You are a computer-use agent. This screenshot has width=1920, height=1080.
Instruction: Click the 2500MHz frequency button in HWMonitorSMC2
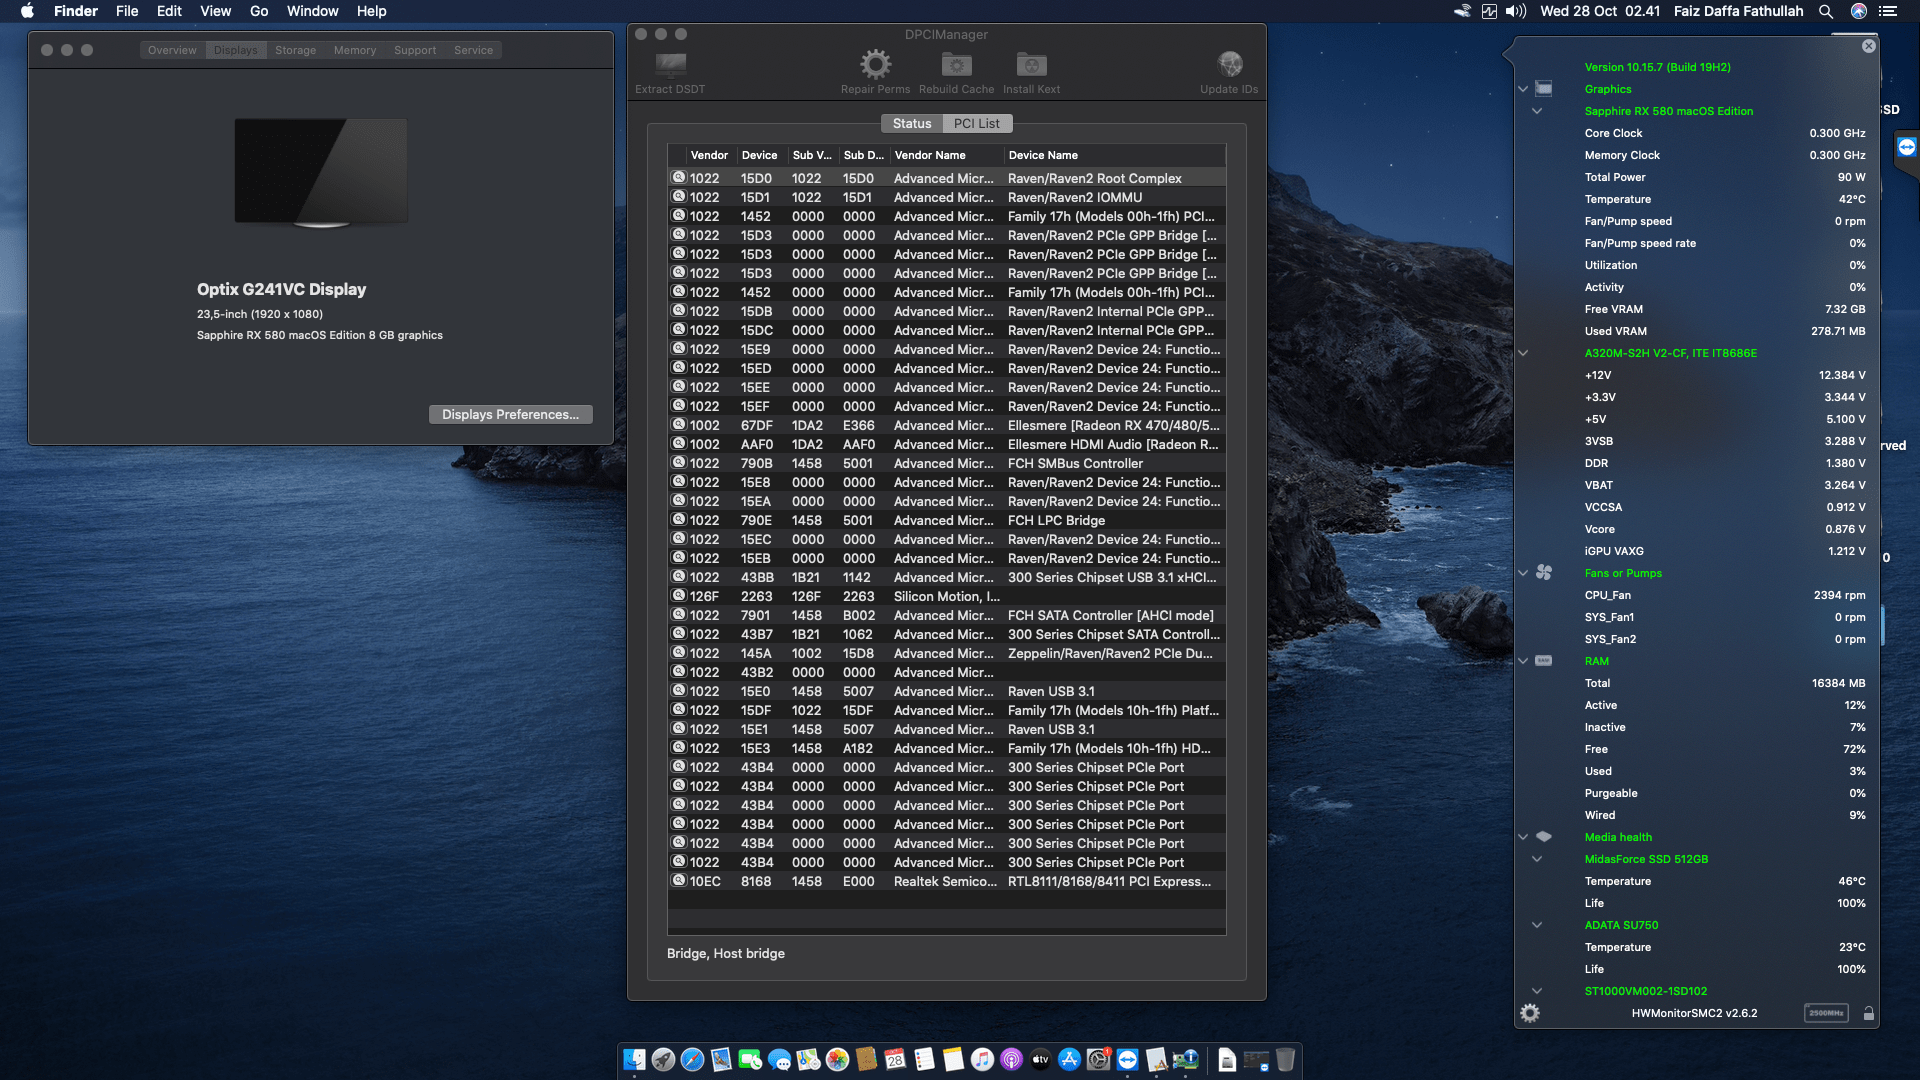pos(1826,1013)
